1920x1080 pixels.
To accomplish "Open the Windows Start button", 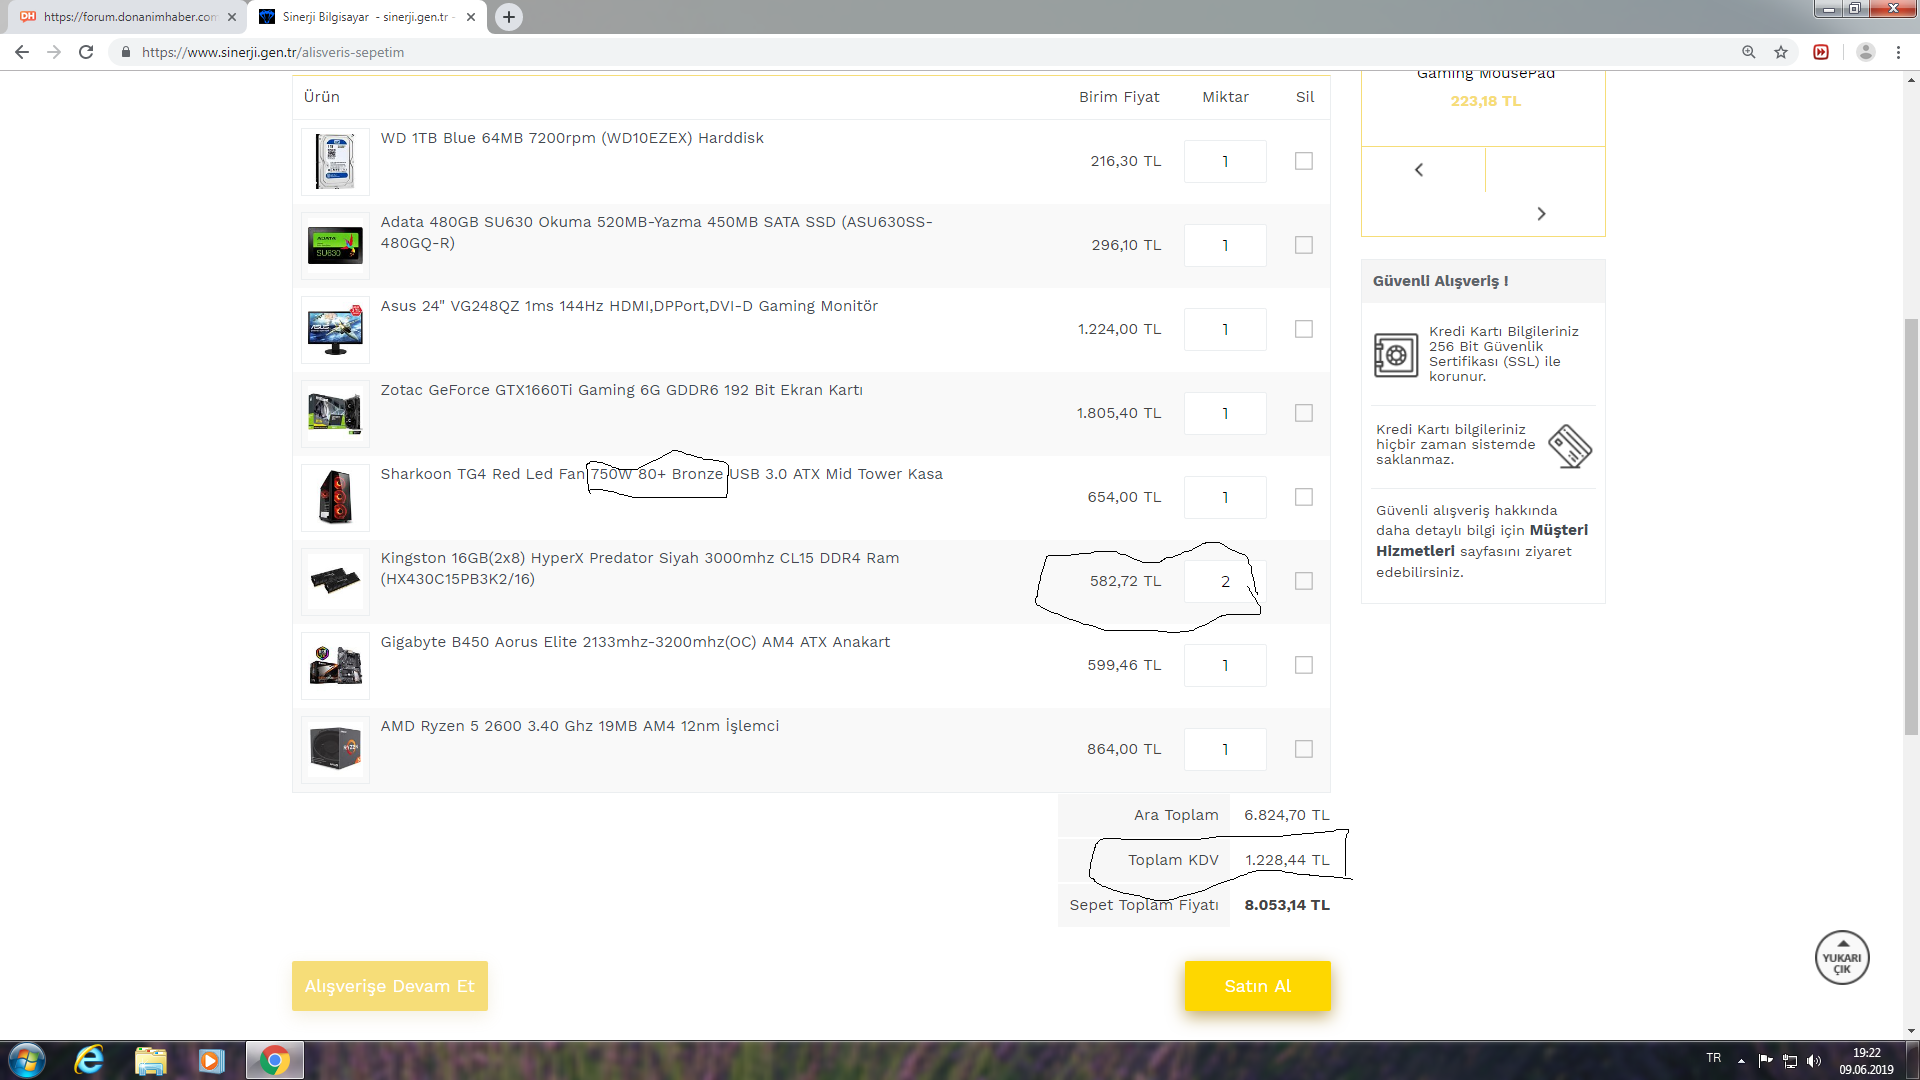I will tap(27, 1060).
